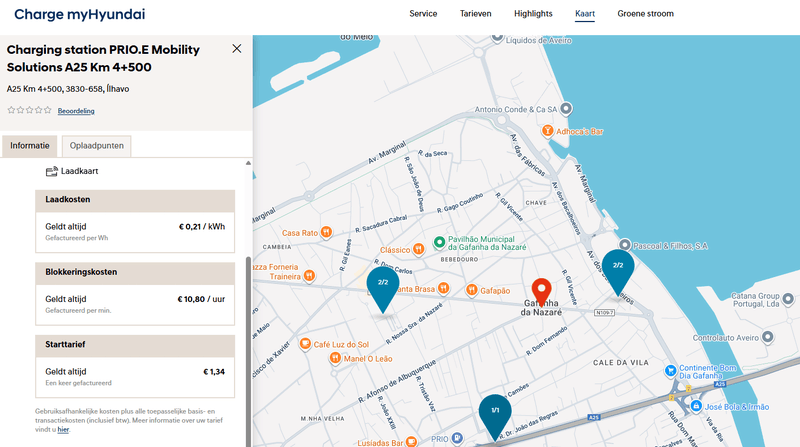Click the Adhoca's Bar marker icon

click(547, 131)
